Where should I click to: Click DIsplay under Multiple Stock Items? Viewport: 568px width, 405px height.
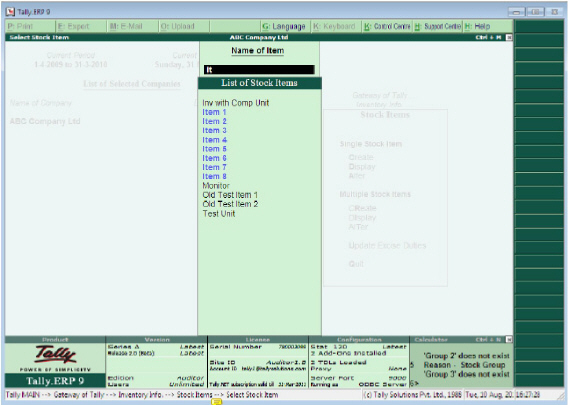pos(362,218)
